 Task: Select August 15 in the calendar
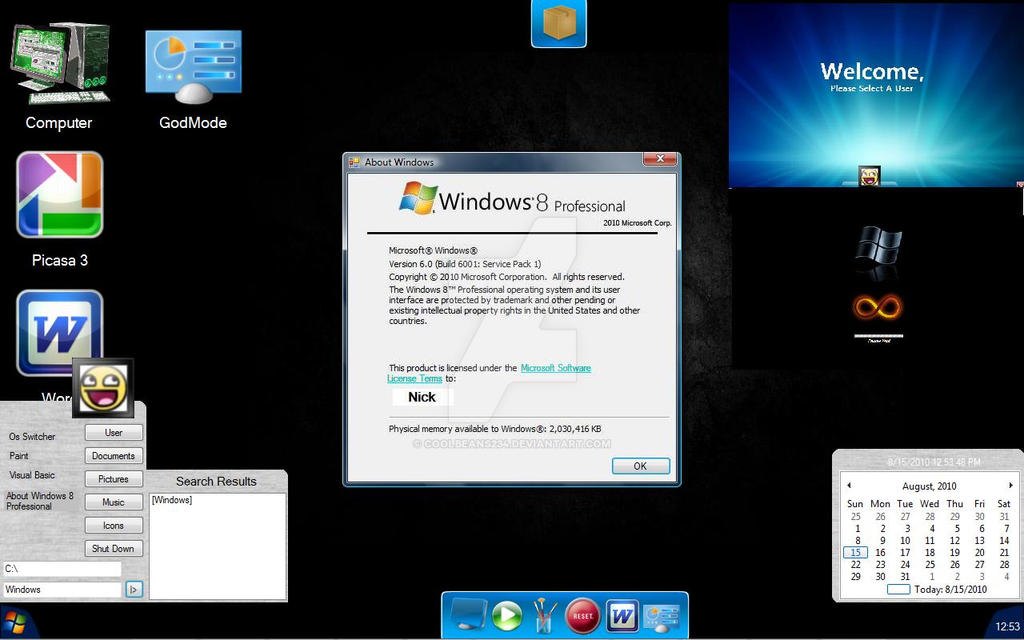point(855,552)
